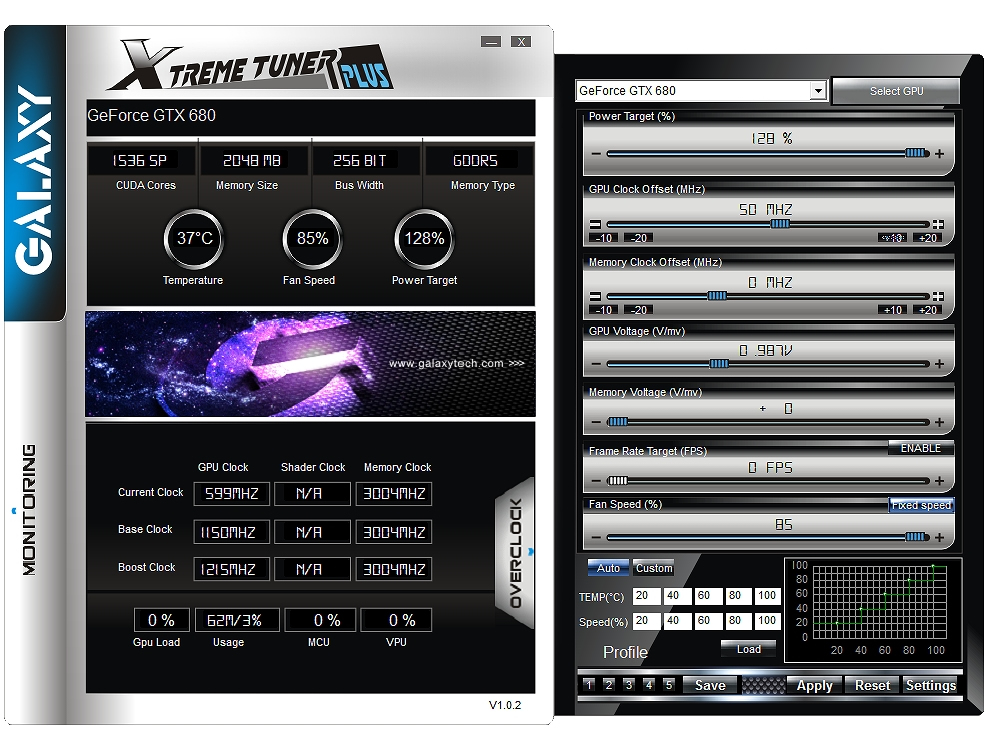
Task: Click +10 under Memory Clock Offset
Action: pos(892,310)
